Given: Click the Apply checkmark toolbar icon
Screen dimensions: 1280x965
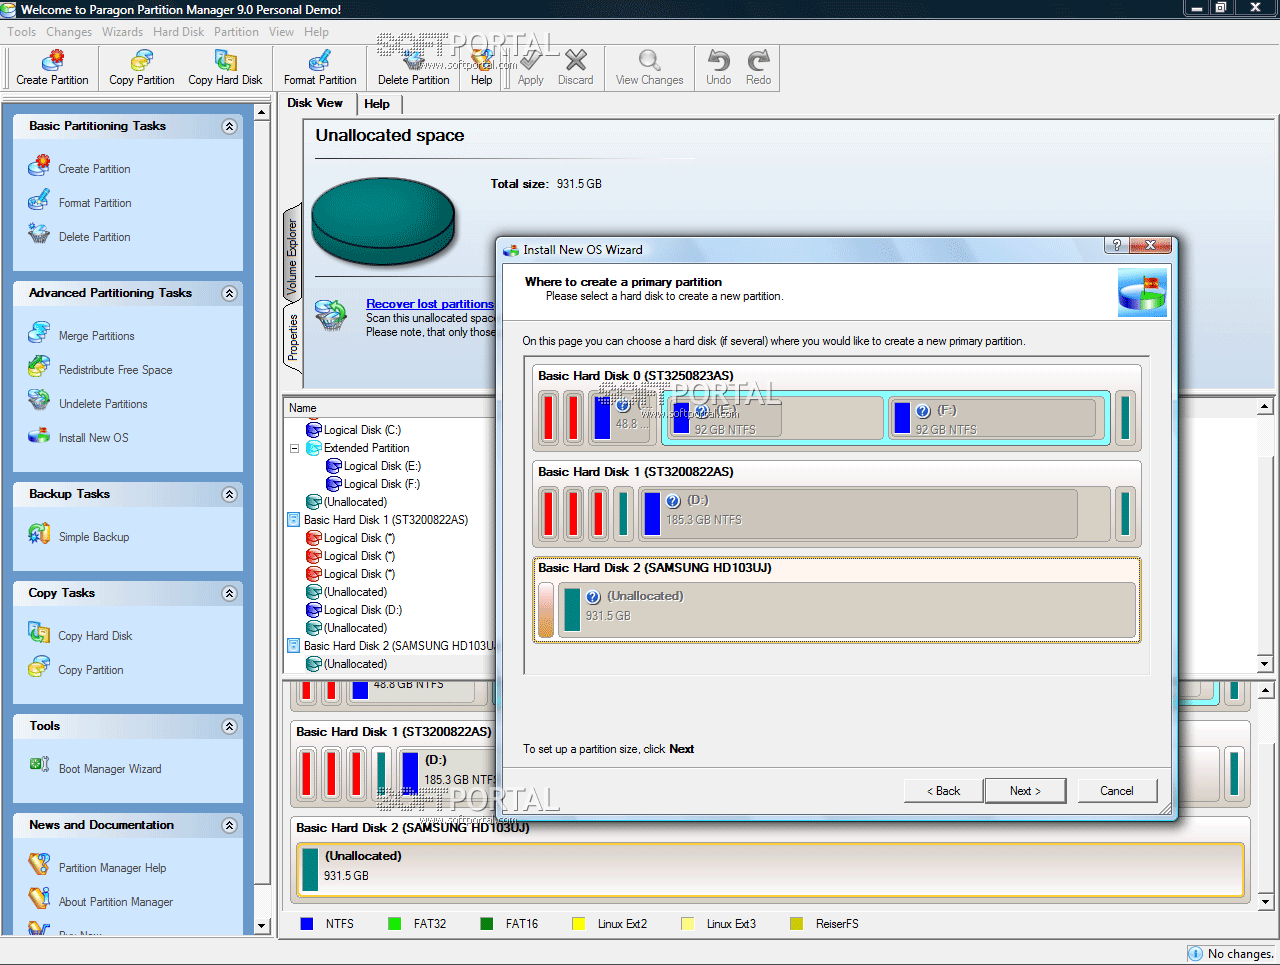Looking at the screenshot, I should [x=531, y=60].
